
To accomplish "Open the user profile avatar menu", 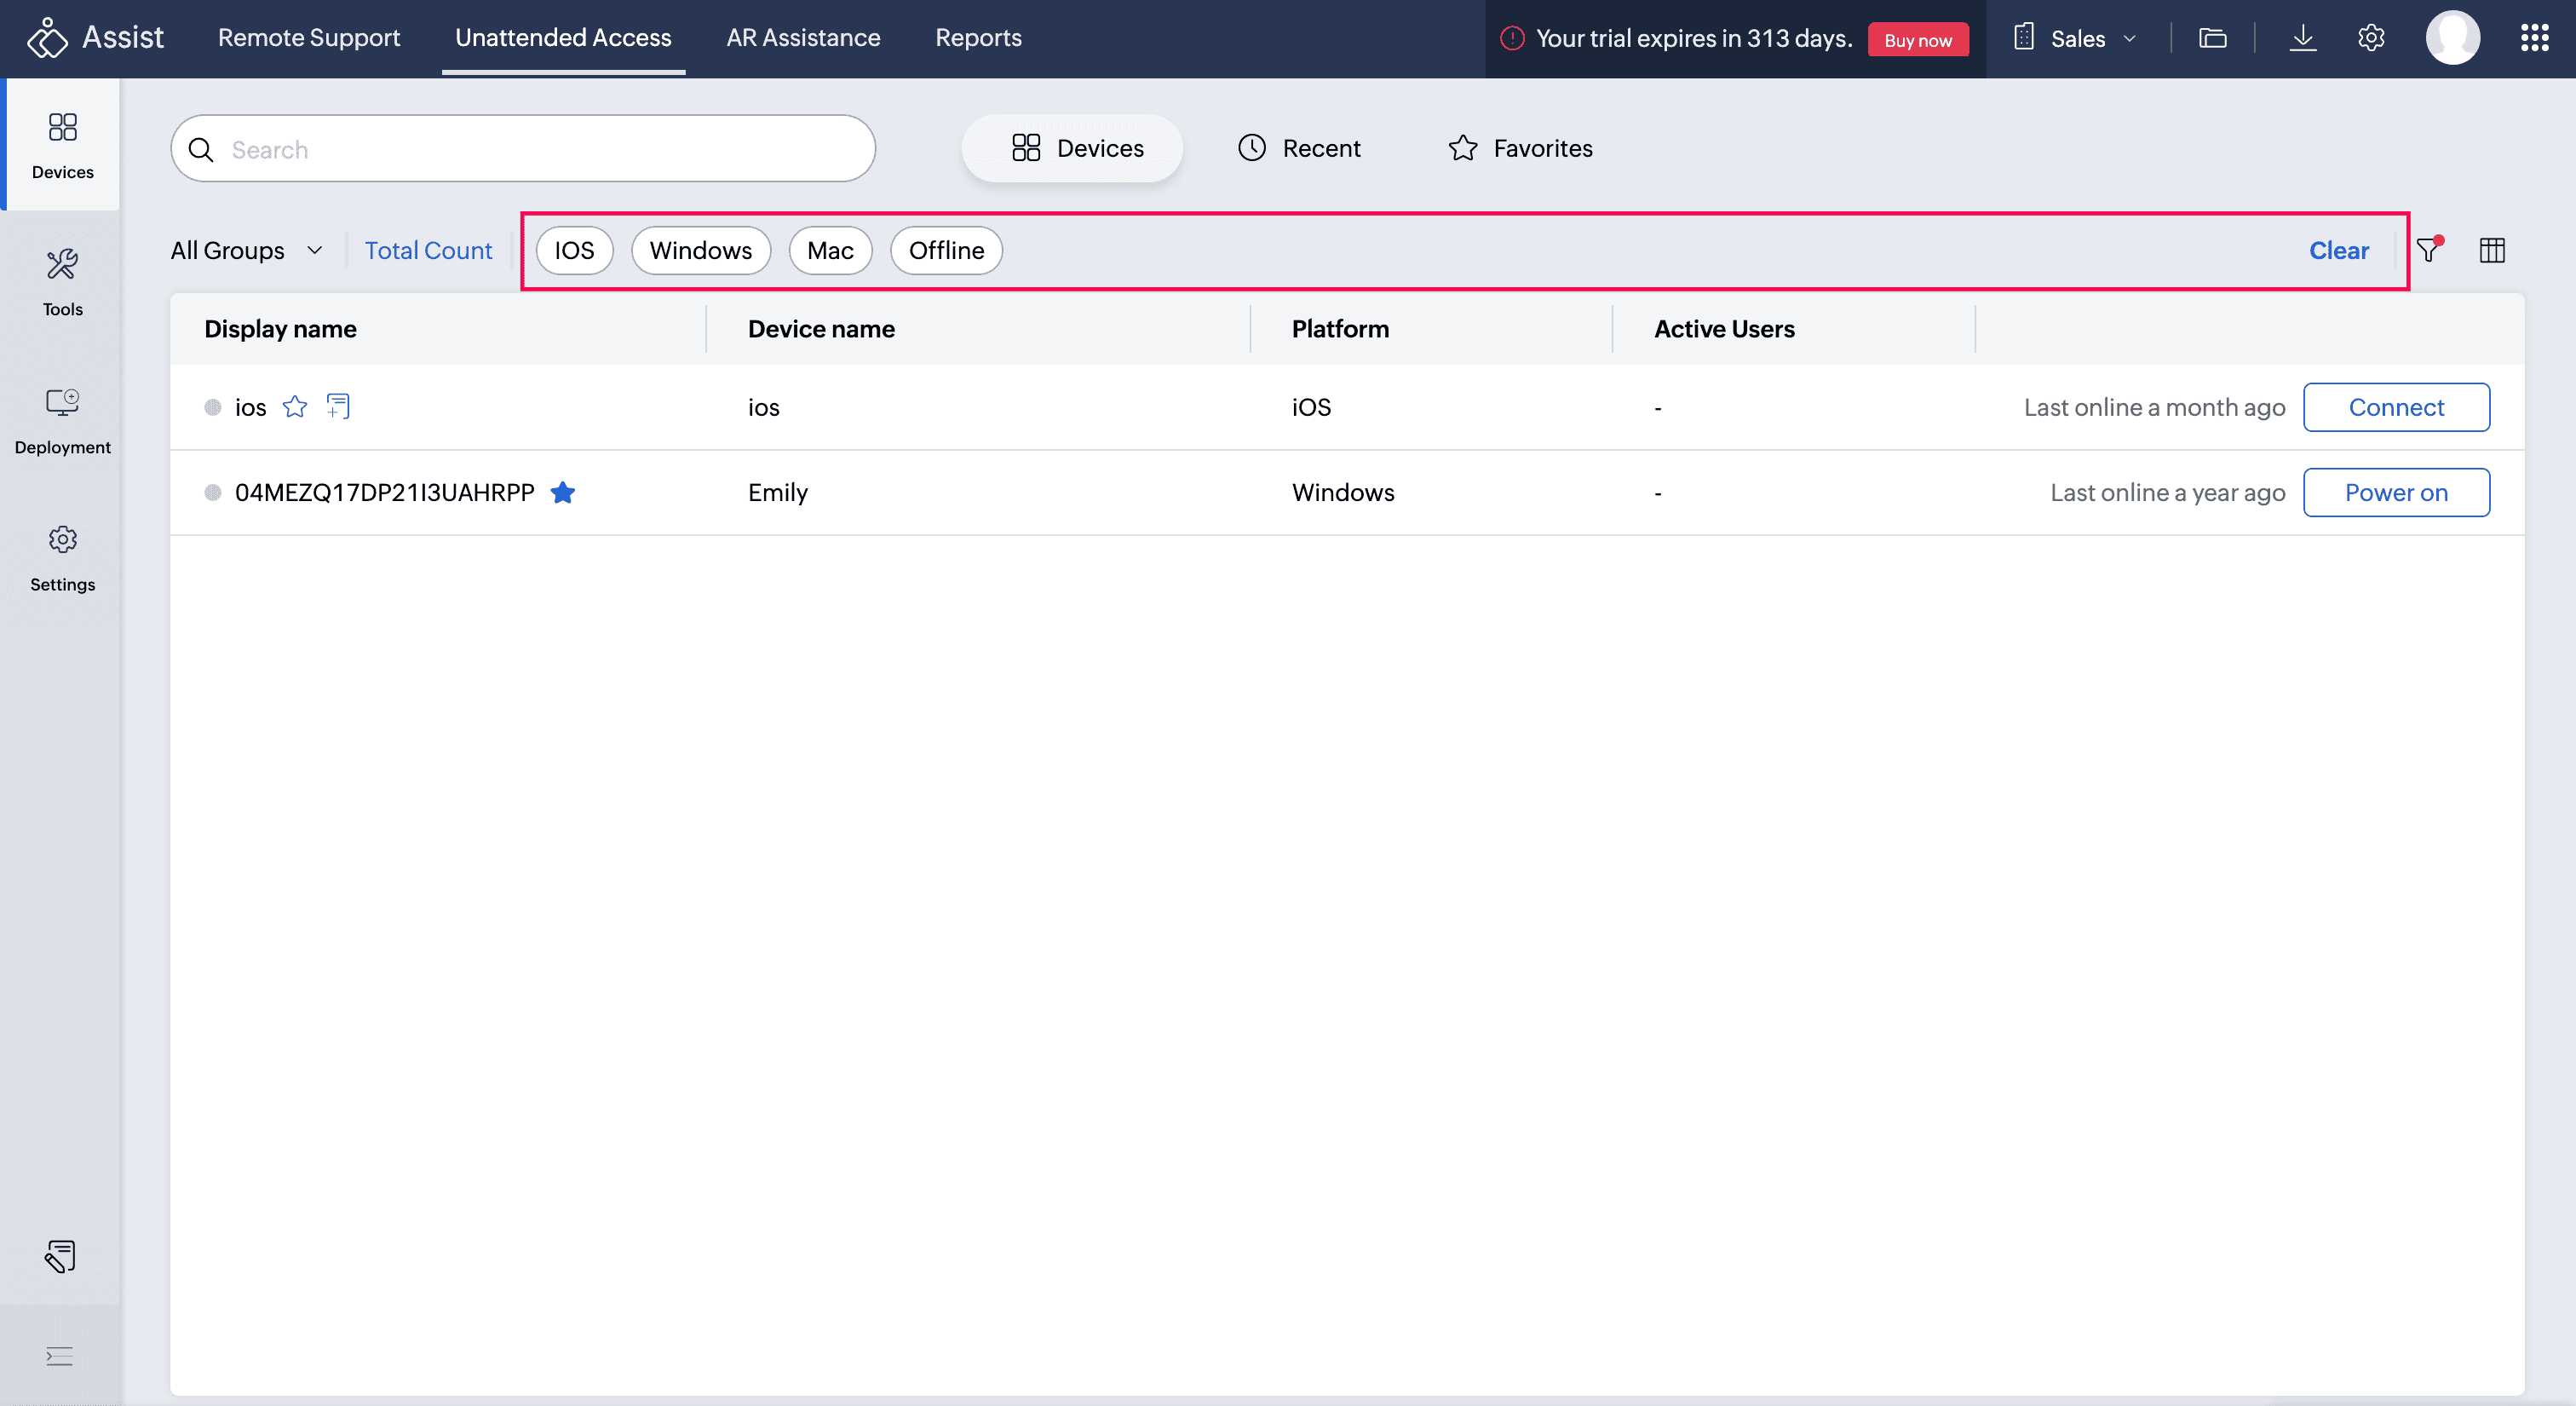I will coord(2452,38).
